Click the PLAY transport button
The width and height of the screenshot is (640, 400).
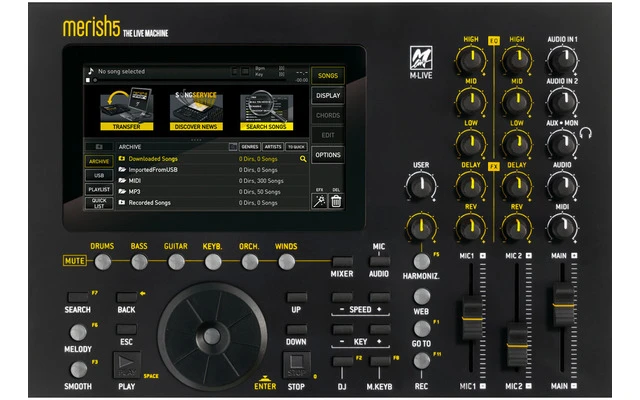point(127,364)
